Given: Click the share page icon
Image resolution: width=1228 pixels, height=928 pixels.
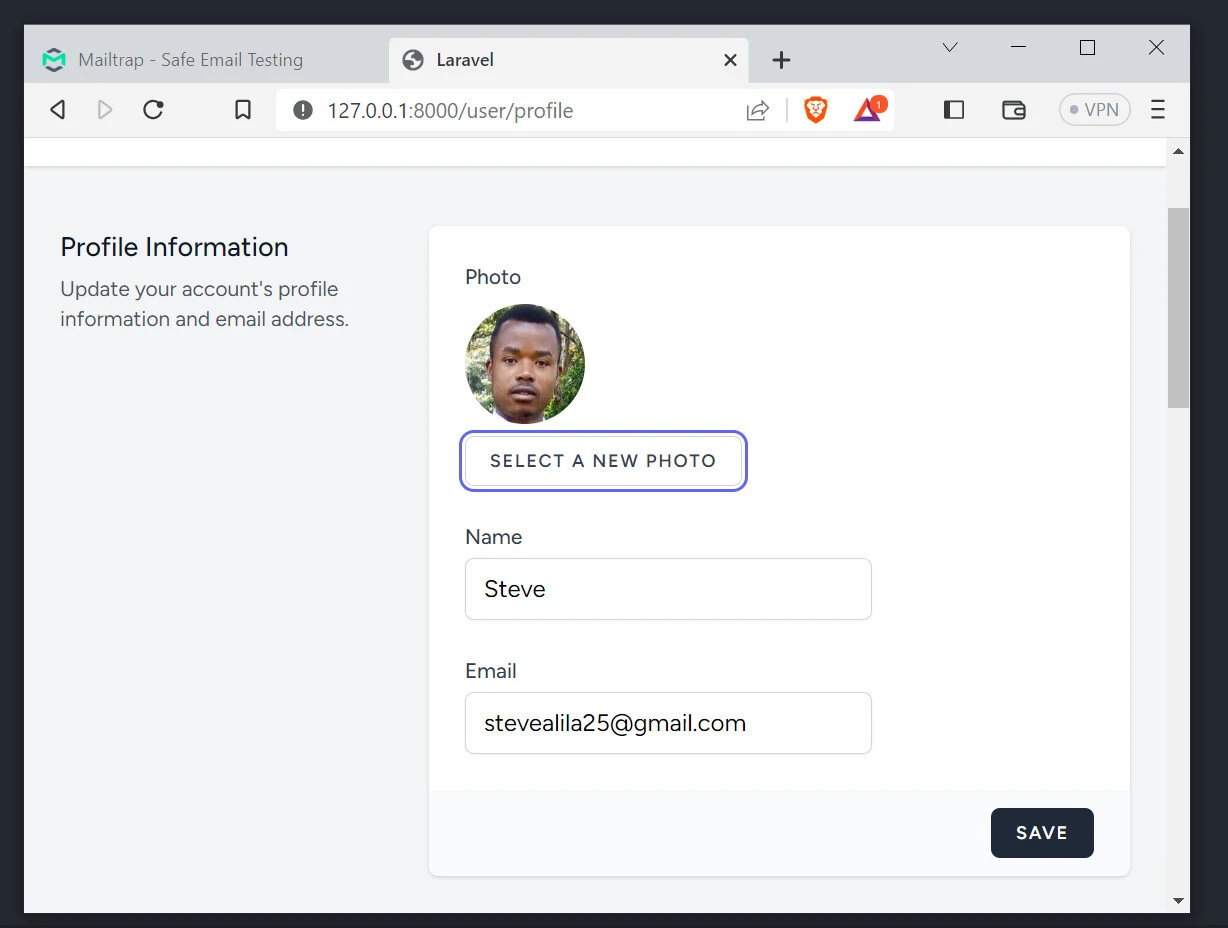Looking at the screenshot, I should (x=757, y=111).
